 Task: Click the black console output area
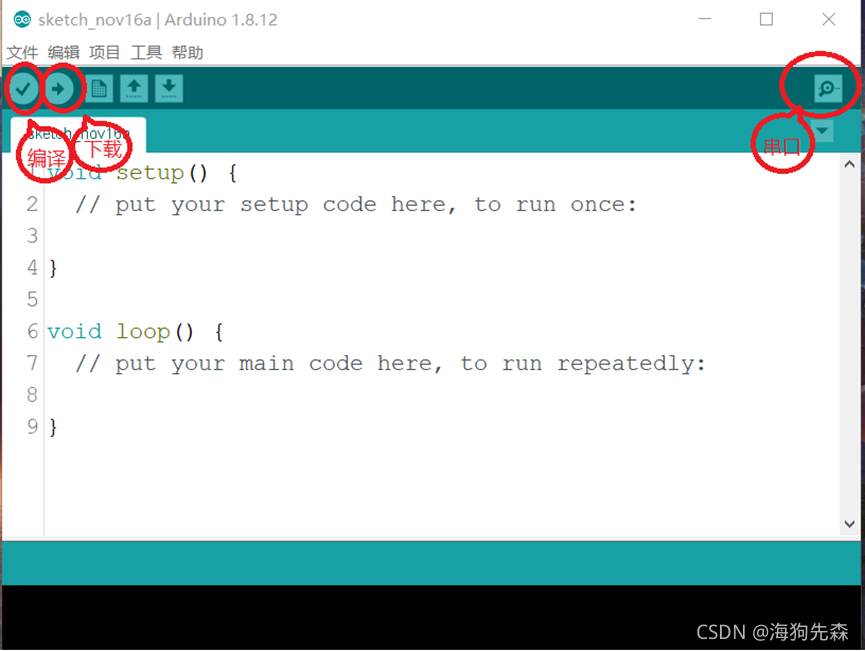(431, 617)
